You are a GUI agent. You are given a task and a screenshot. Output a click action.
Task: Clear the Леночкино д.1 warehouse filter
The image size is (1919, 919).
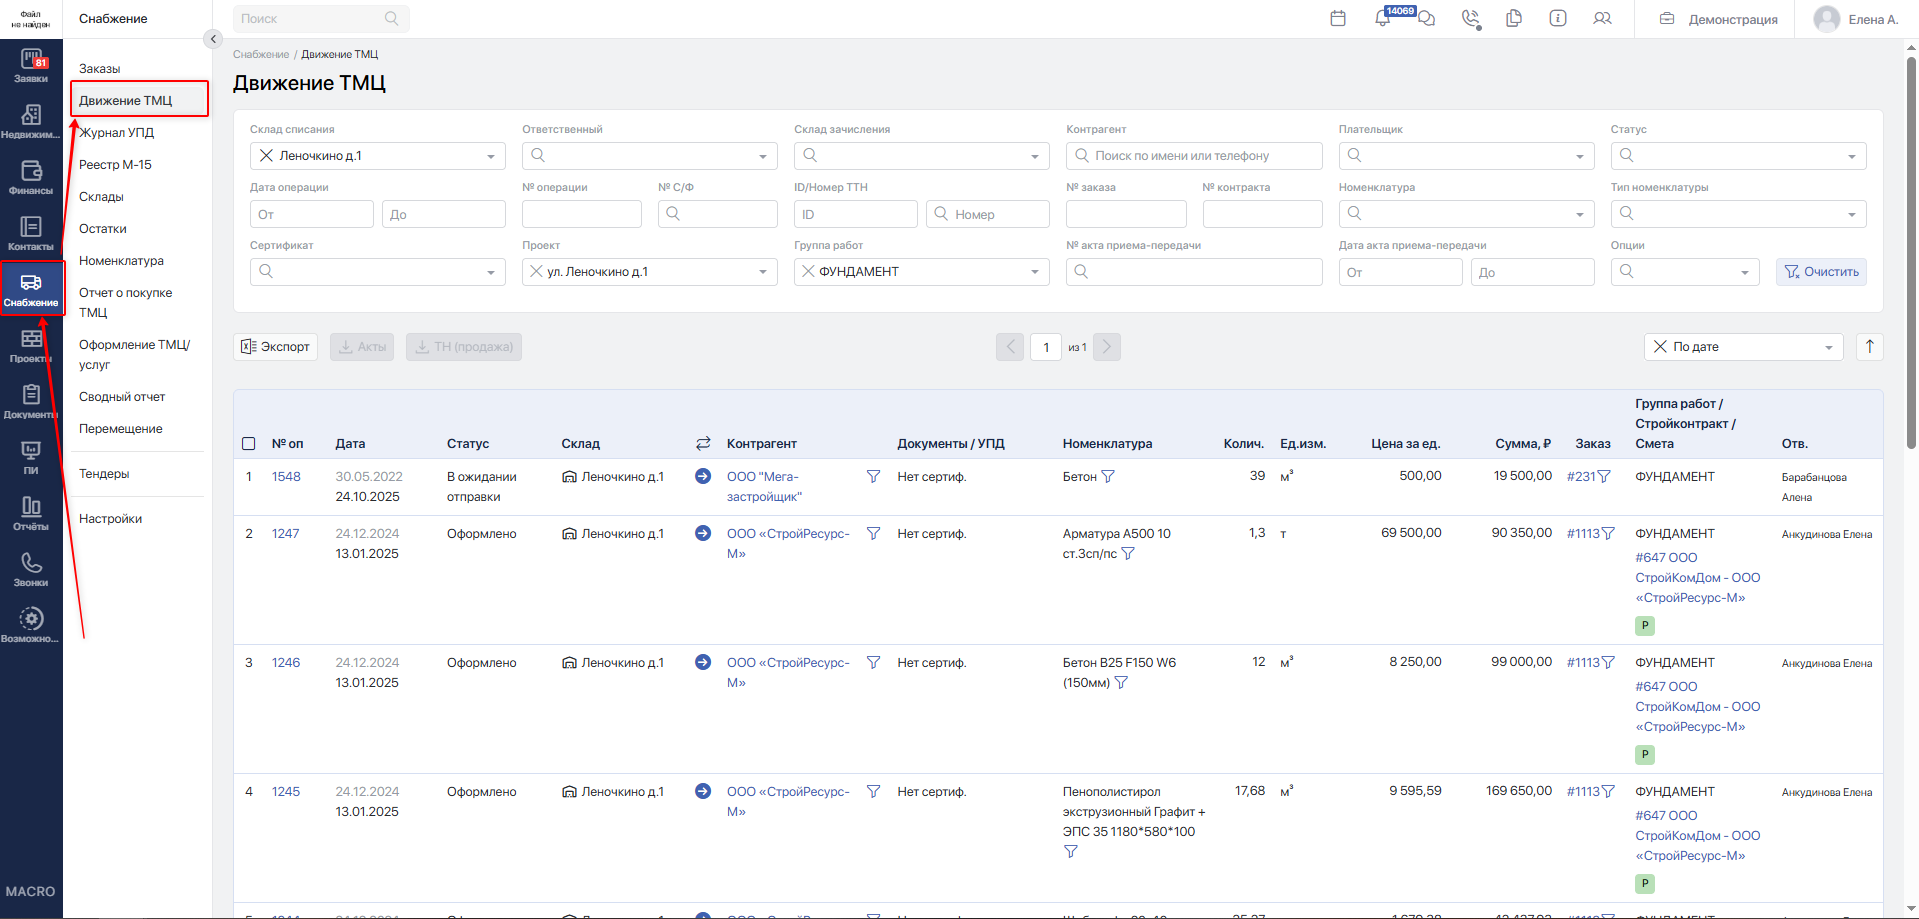(266, 155)
